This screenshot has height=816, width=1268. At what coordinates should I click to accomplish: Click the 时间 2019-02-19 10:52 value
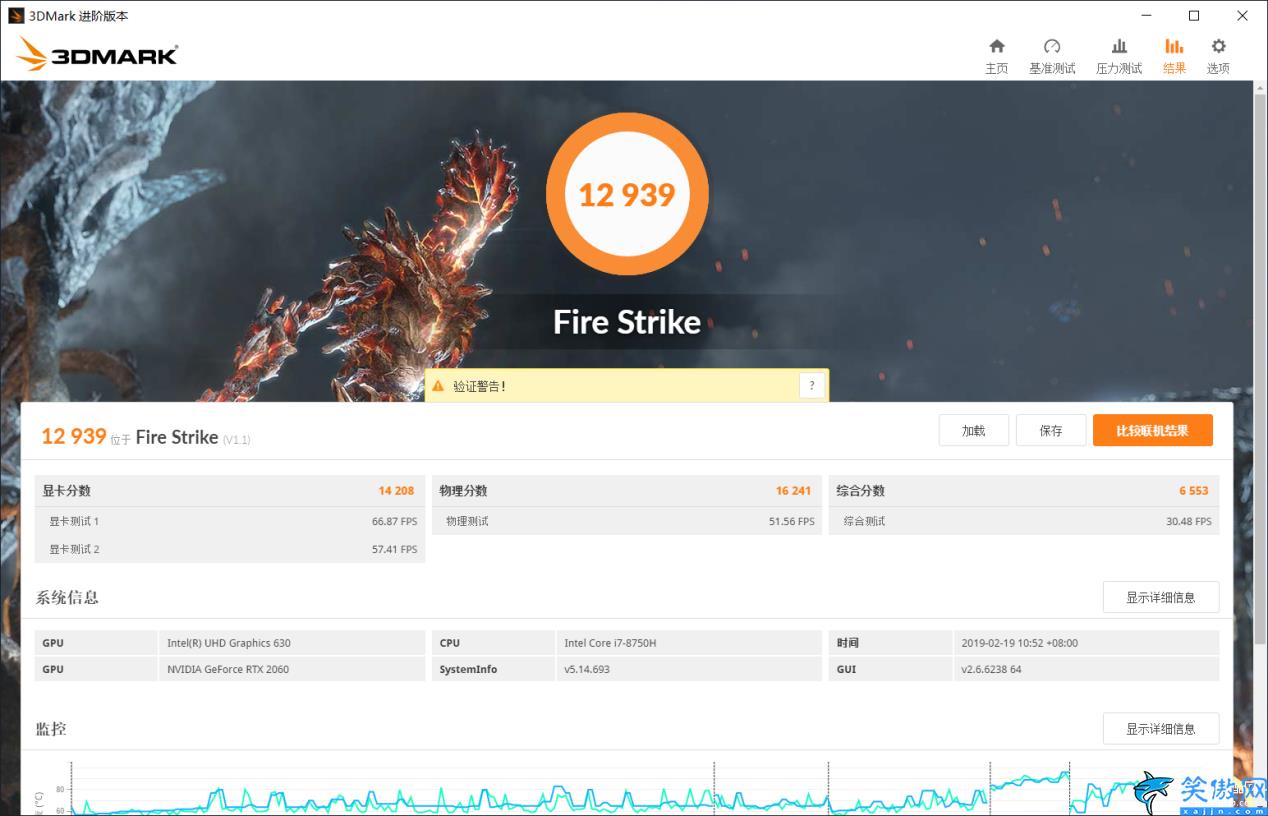point(1086,643)
